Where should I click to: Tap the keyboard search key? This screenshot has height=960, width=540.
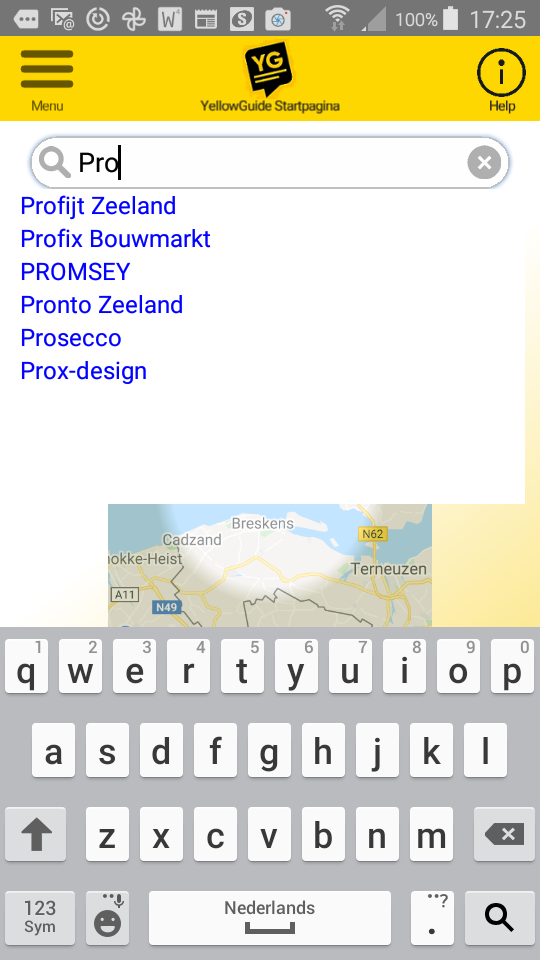500,918
